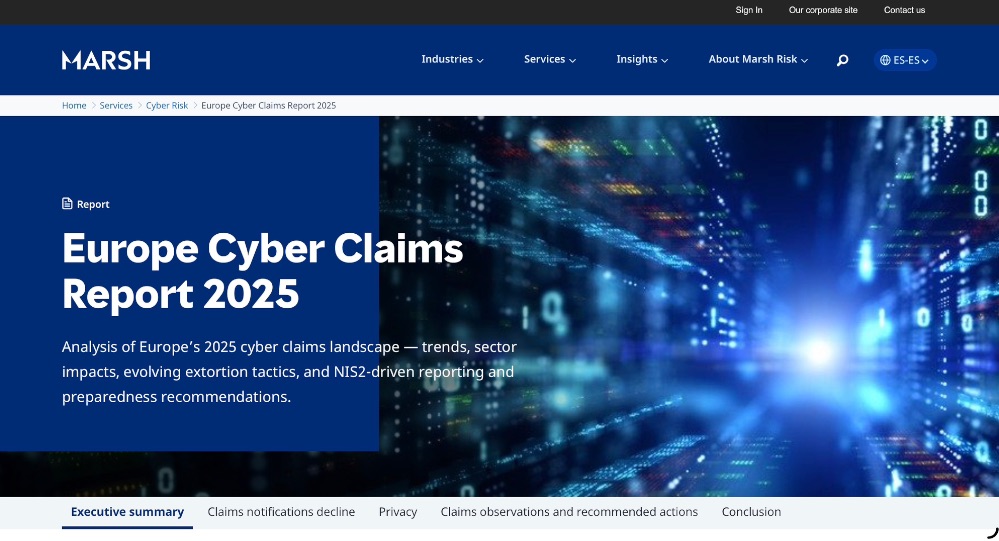Switch to Claims notifications decline tab
Image resolution: width=999 pixels, height=541 pixels.
pos(281,512)
